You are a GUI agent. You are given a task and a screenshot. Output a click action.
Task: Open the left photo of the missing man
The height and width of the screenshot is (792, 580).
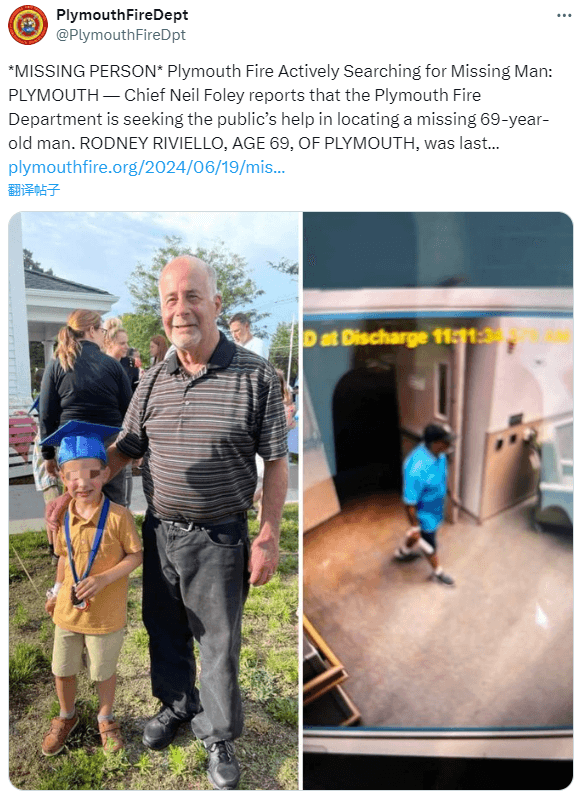155,501
